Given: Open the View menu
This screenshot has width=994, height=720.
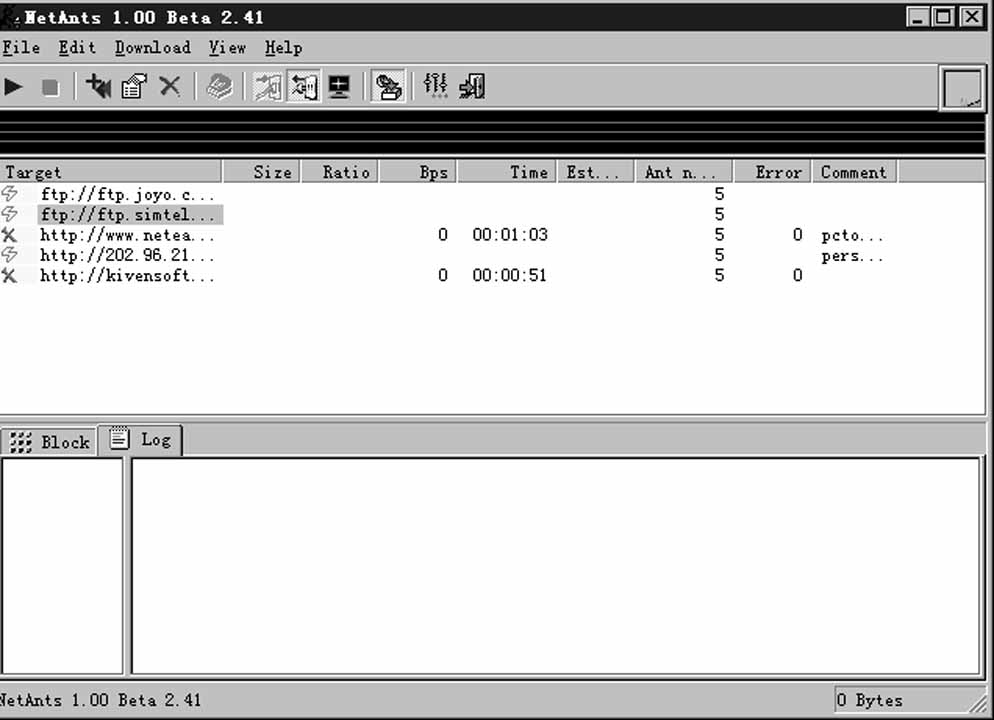Looking at the screenshot, I should click(x=227, y=48).
